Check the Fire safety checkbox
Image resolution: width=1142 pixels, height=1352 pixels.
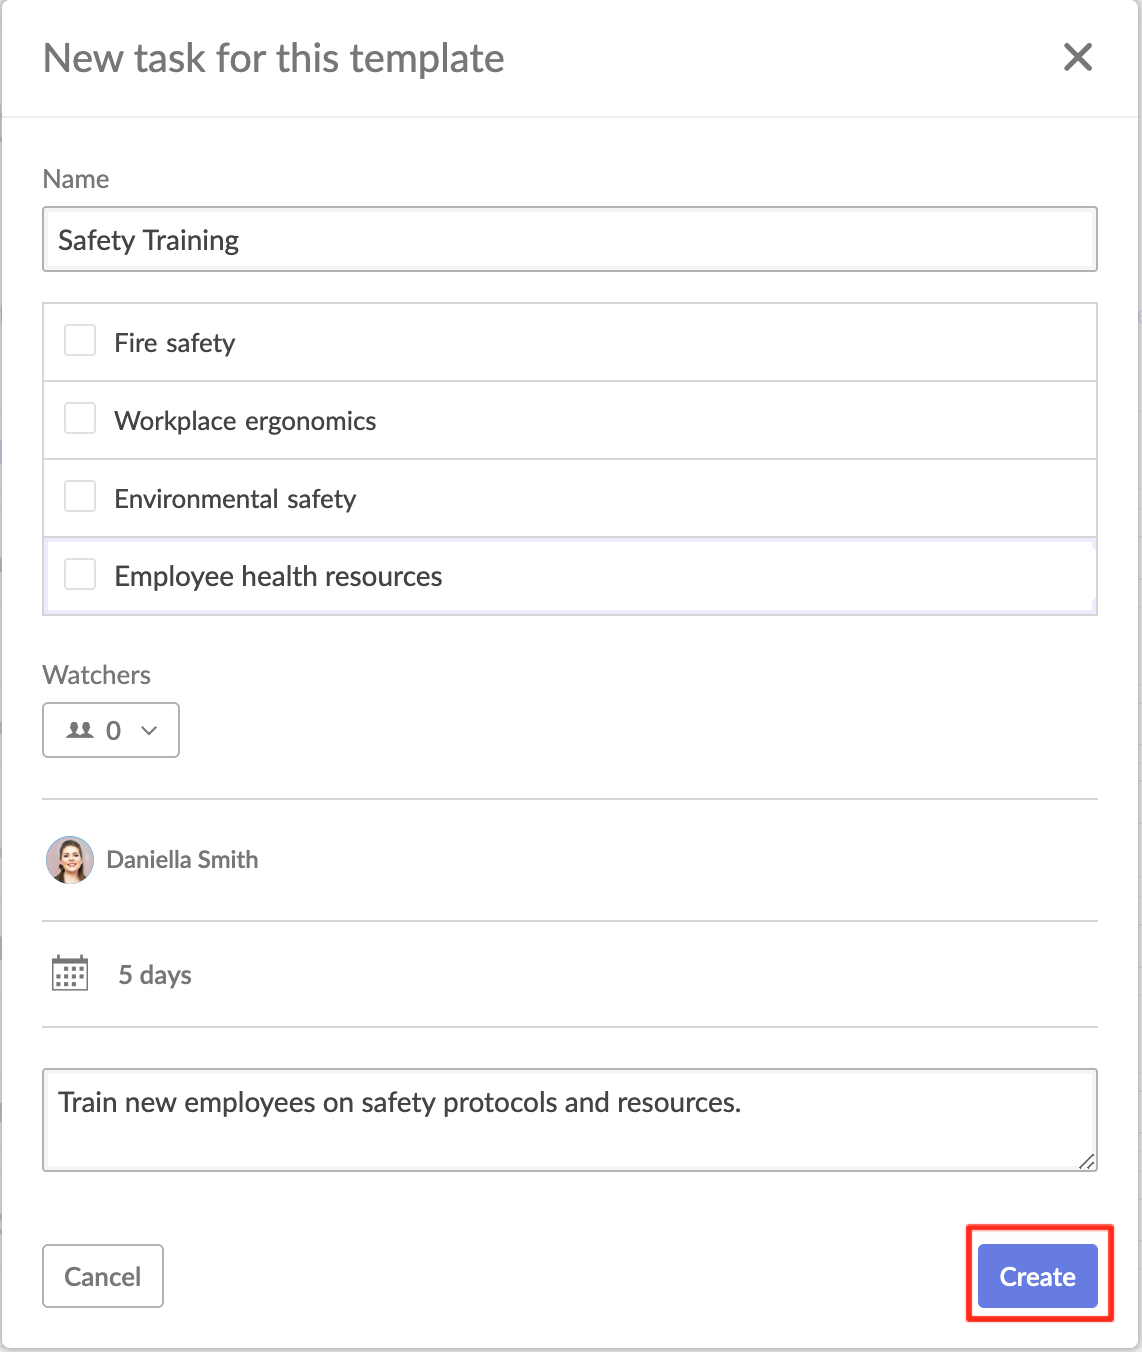tap(79, 340)
